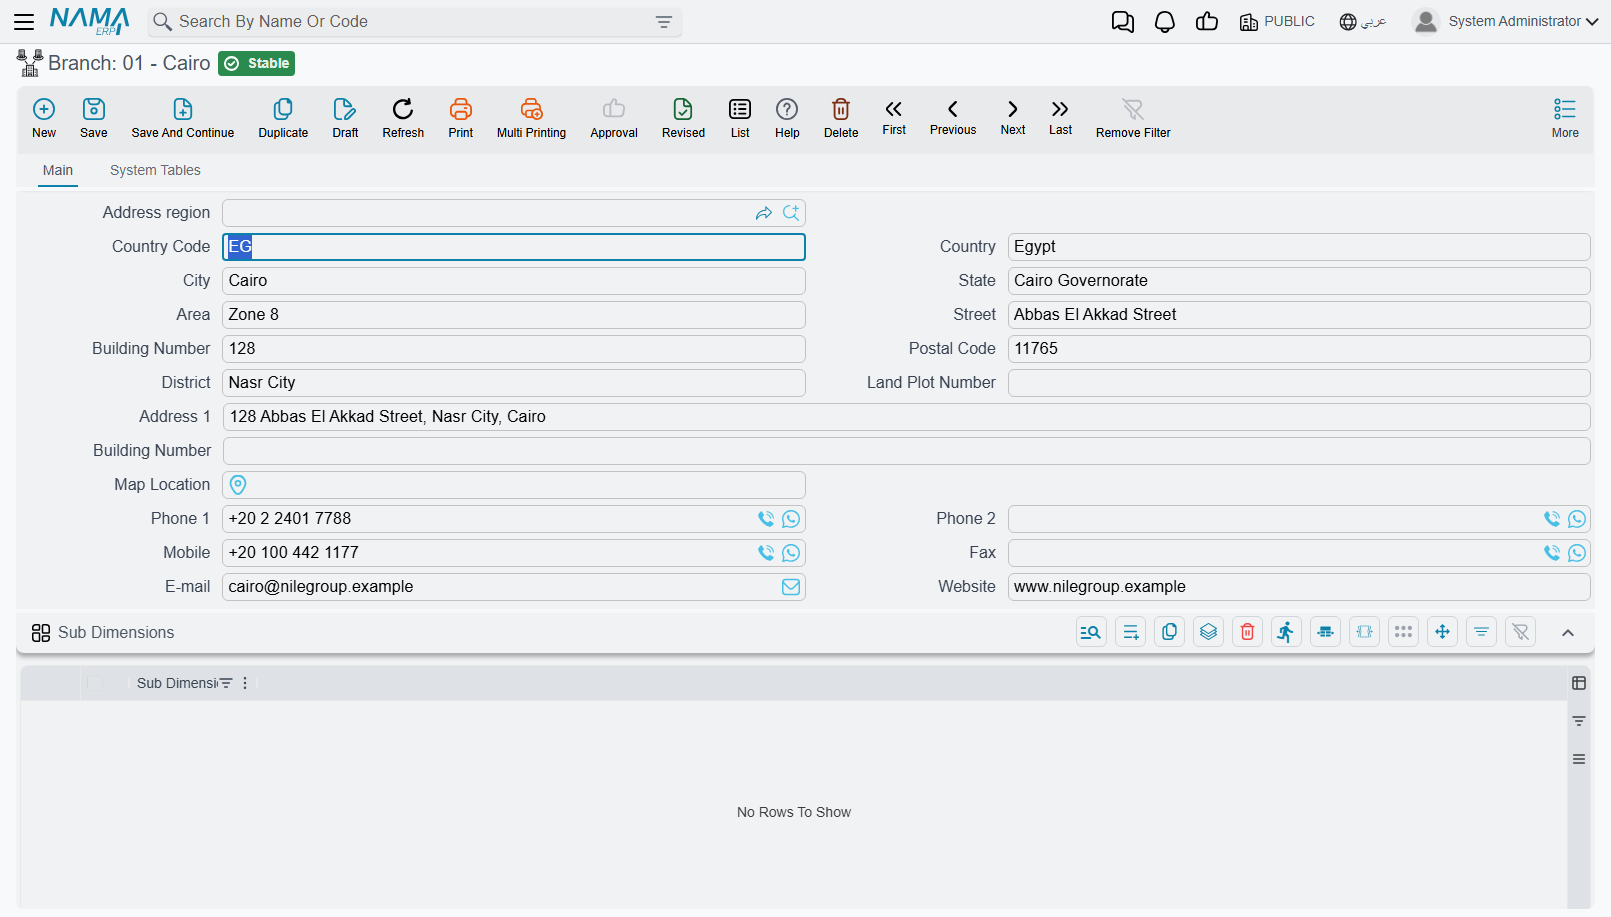Open Help
Image resolution: width=1611 pixels, height=917 pixels.
click(x=787, y=118)
